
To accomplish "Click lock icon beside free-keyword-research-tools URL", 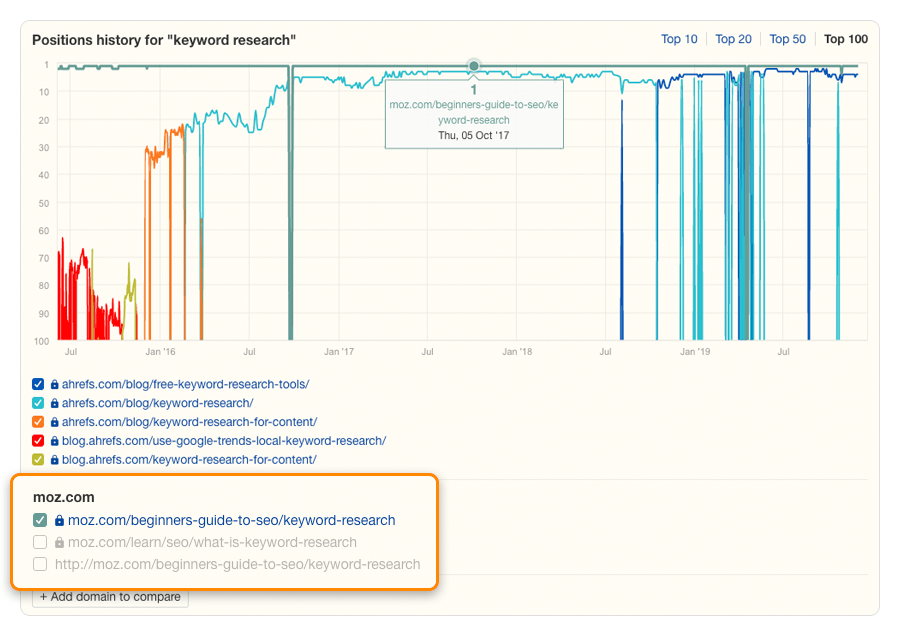I will (55, 384).
